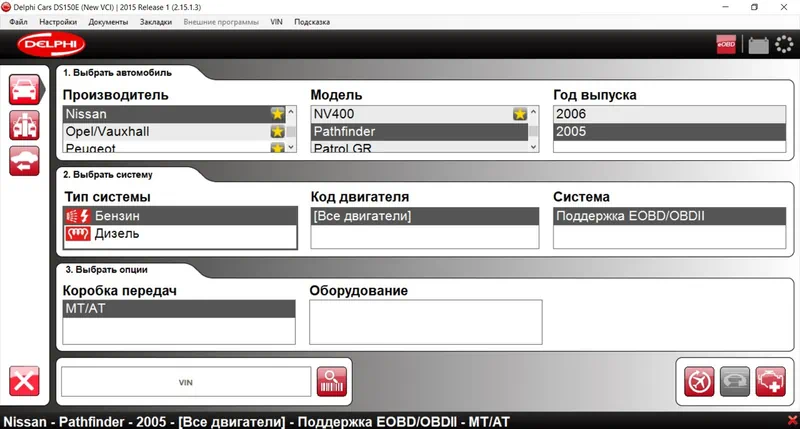Click the flight recorder airplane icon

click(x=699, y=381)
